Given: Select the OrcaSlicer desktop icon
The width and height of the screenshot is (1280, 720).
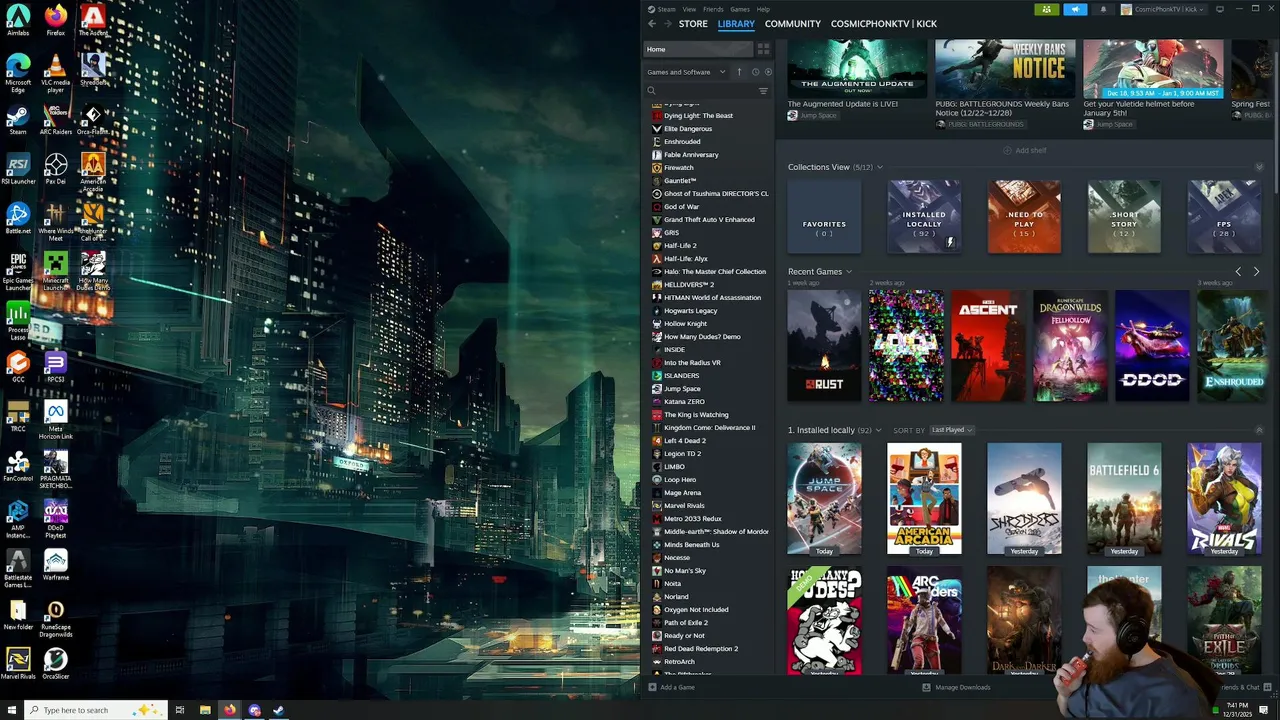Looking at the screenshot, I should pyautogui.click(x=56, y=664).
